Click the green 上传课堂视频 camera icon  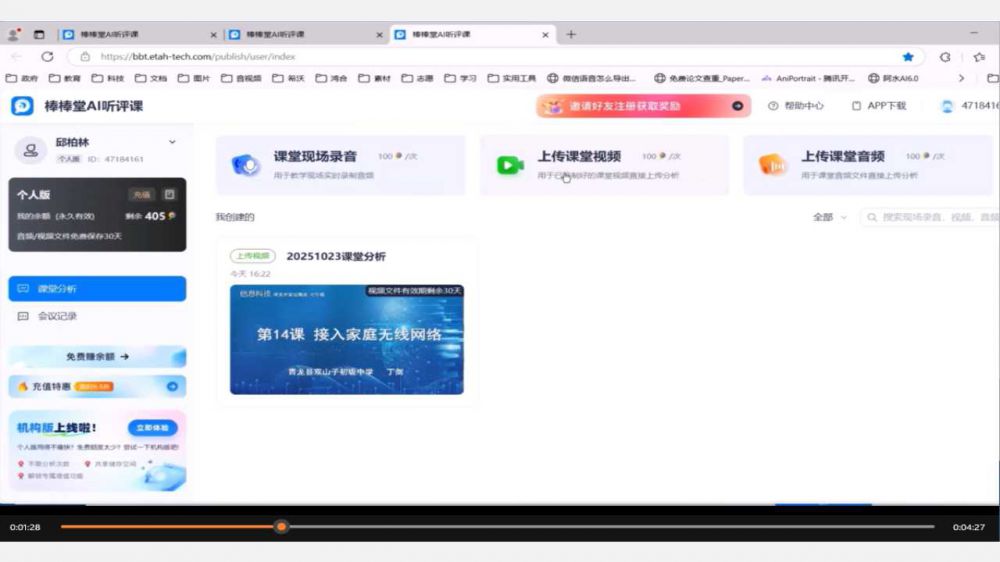(510, 165)
